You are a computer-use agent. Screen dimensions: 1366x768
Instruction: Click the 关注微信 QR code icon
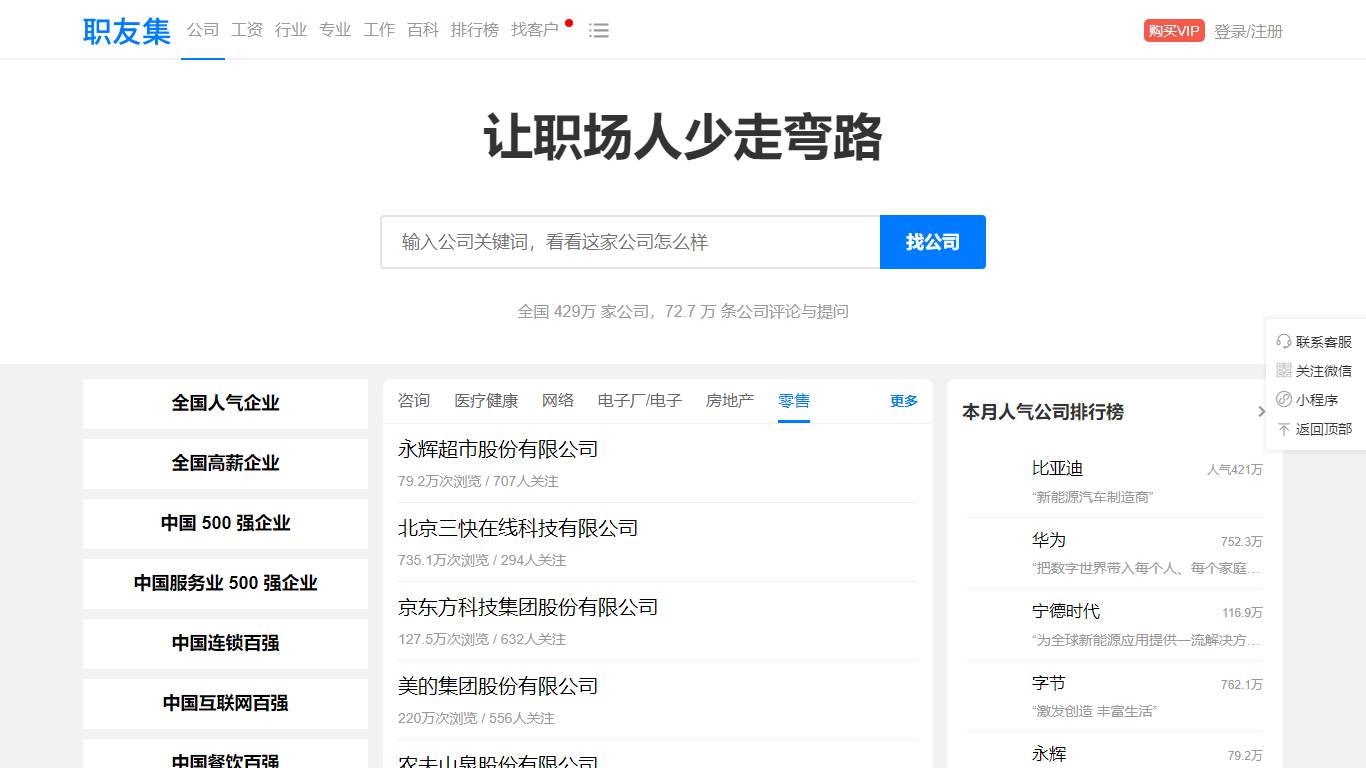pos(1283,370)
